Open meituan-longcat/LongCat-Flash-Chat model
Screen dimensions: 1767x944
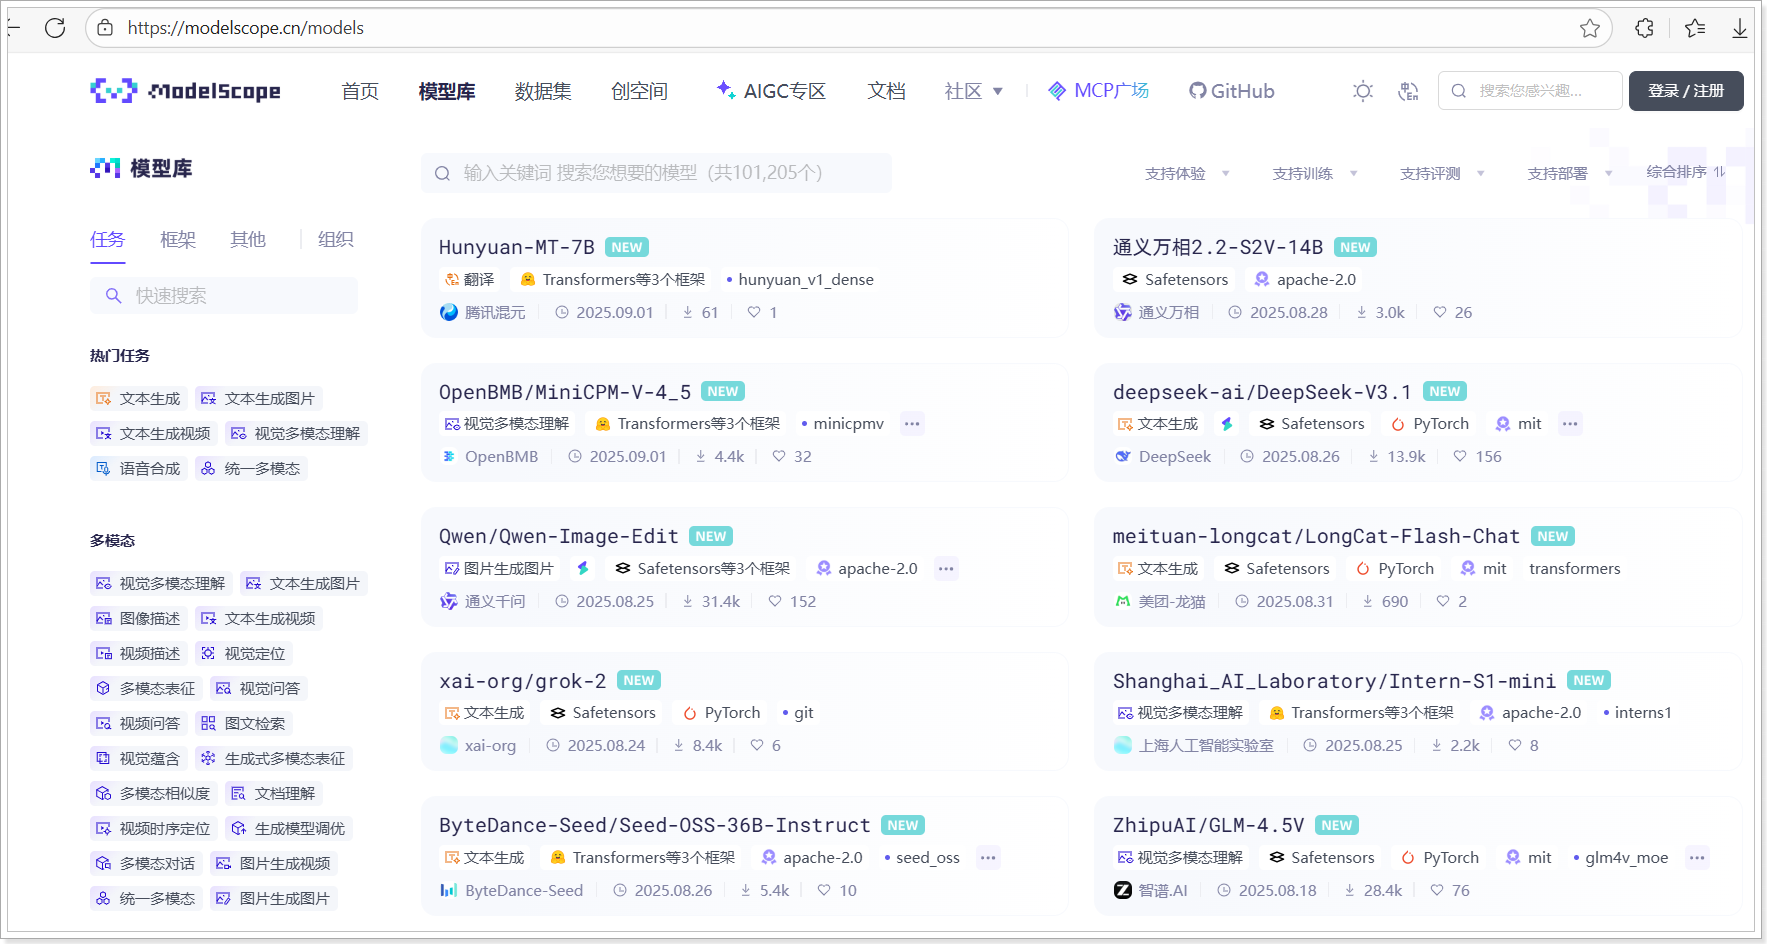(1316, 537)
